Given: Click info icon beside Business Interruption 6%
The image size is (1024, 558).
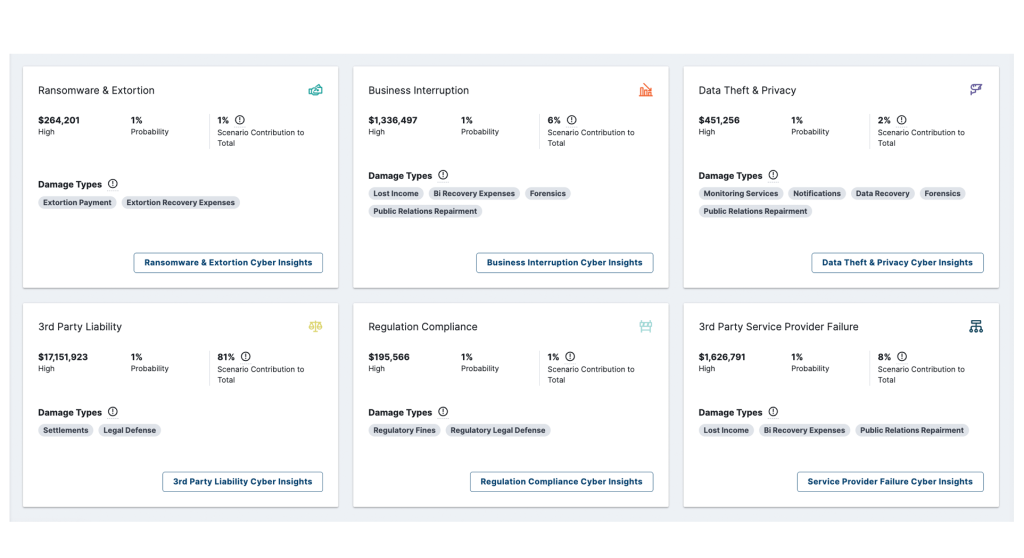Looking at the screenshot, I should [570, 120].
